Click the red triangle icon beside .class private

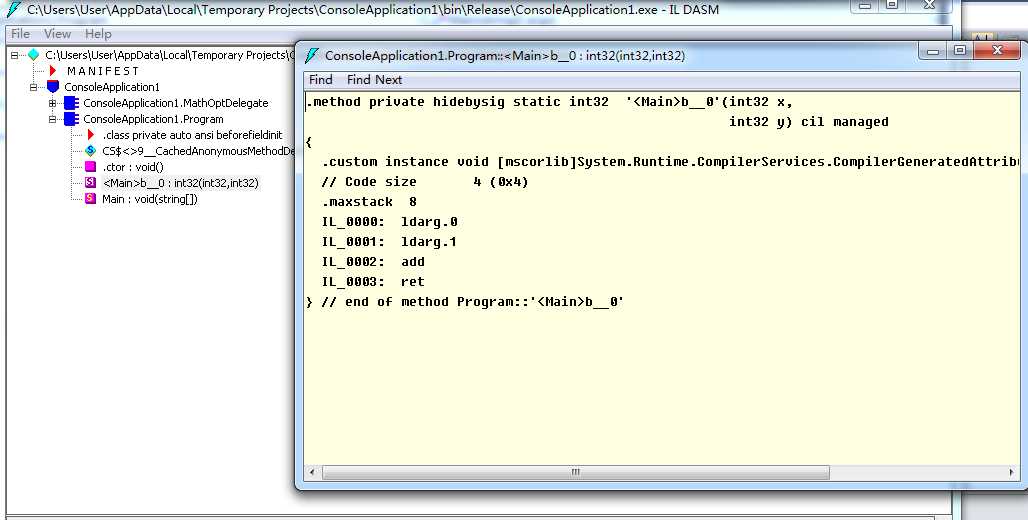90,134
